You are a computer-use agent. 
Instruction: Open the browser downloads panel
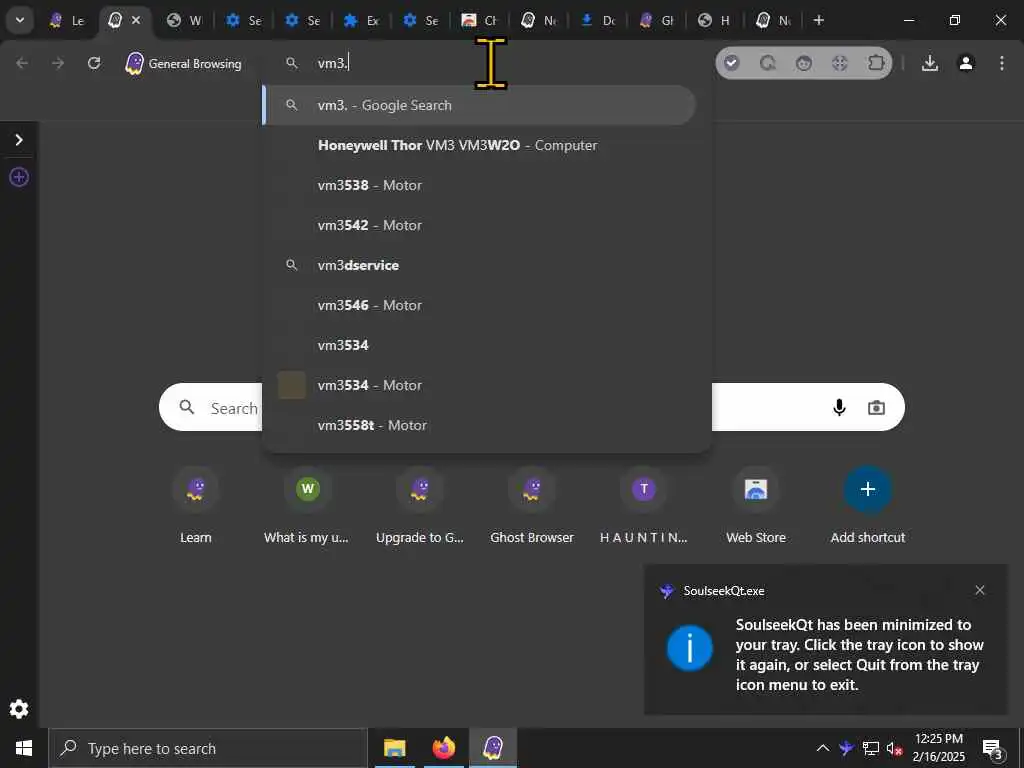(x=930, y=63)
